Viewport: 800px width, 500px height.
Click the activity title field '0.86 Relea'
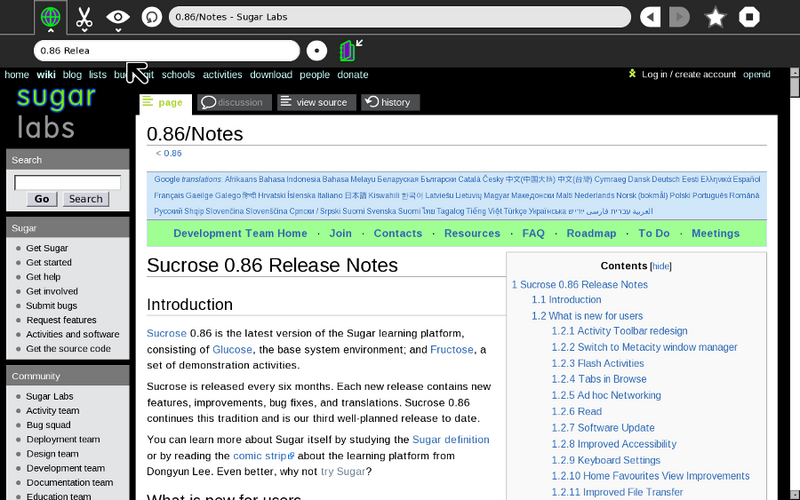coord(166,50)
